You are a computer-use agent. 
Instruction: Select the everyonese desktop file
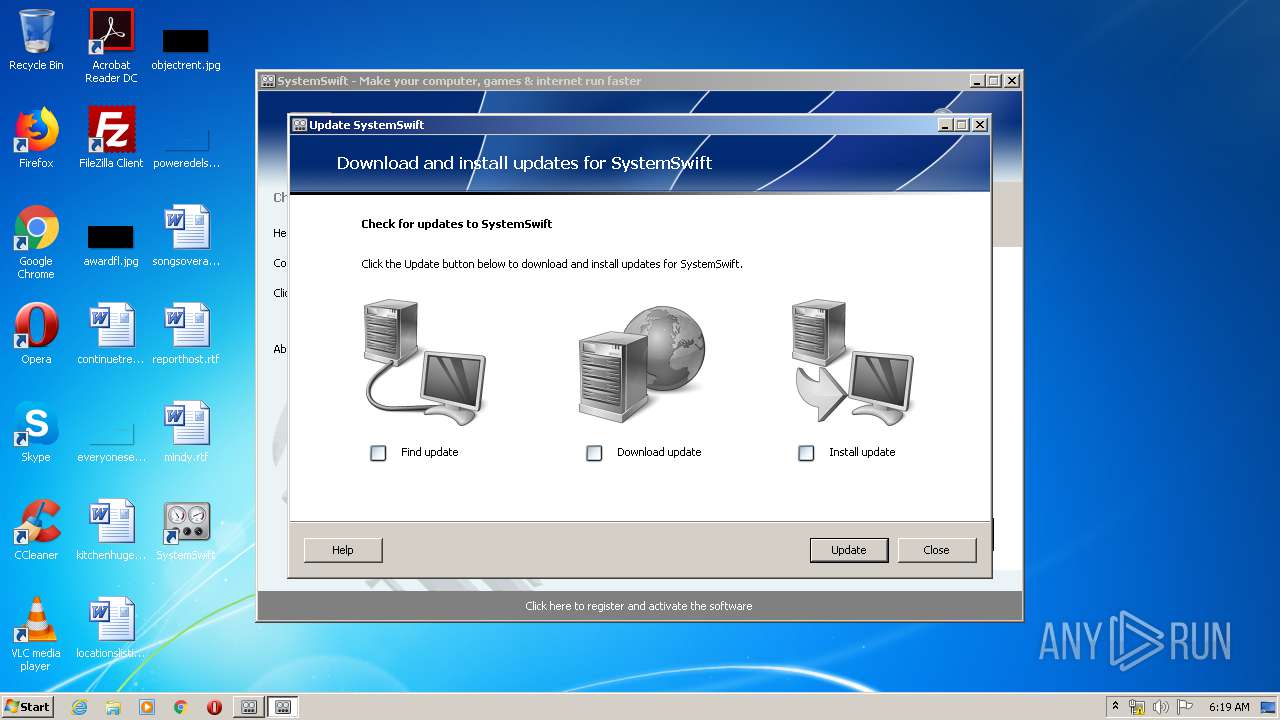[111, 441]
